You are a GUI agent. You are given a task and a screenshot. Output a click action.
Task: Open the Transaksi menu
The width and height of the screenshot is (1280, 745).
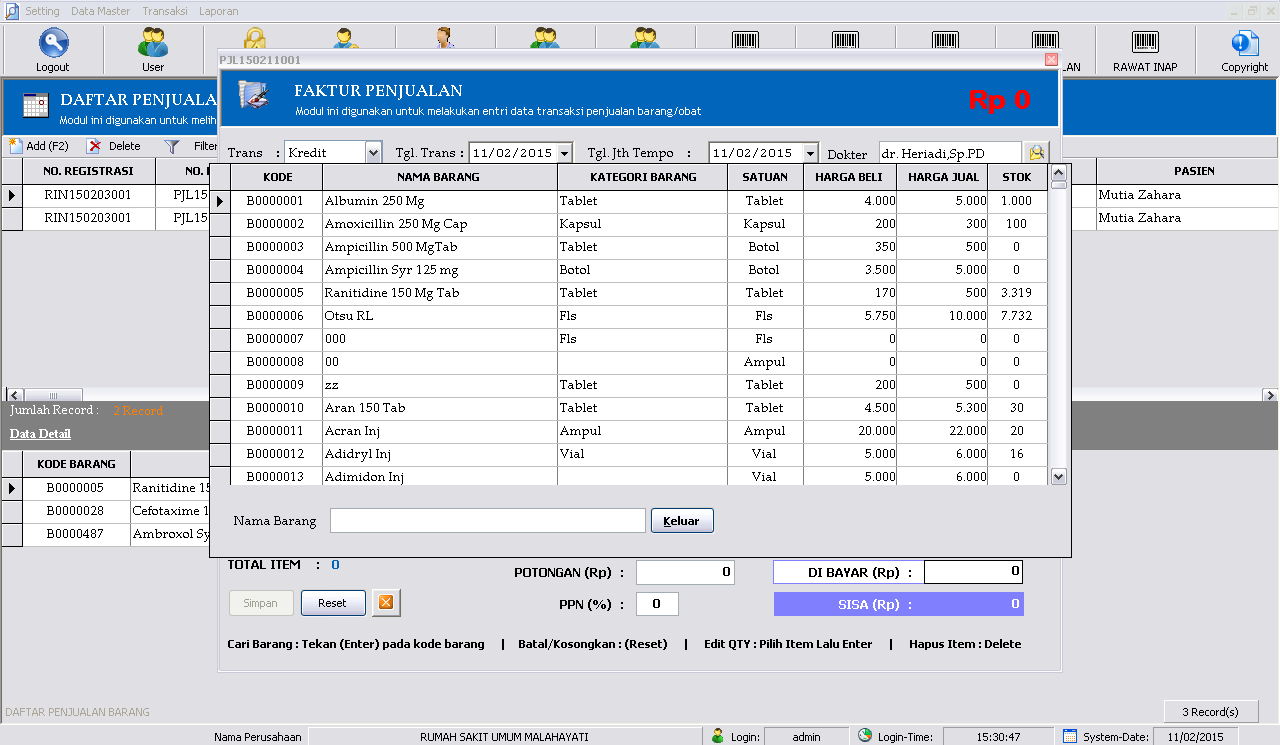point(166,11)
